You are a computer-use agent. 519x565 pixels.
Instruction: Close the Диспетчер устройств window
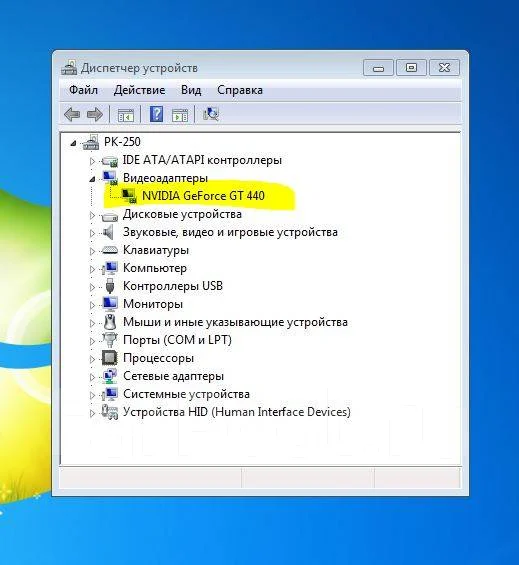click(x=444, y=67)
